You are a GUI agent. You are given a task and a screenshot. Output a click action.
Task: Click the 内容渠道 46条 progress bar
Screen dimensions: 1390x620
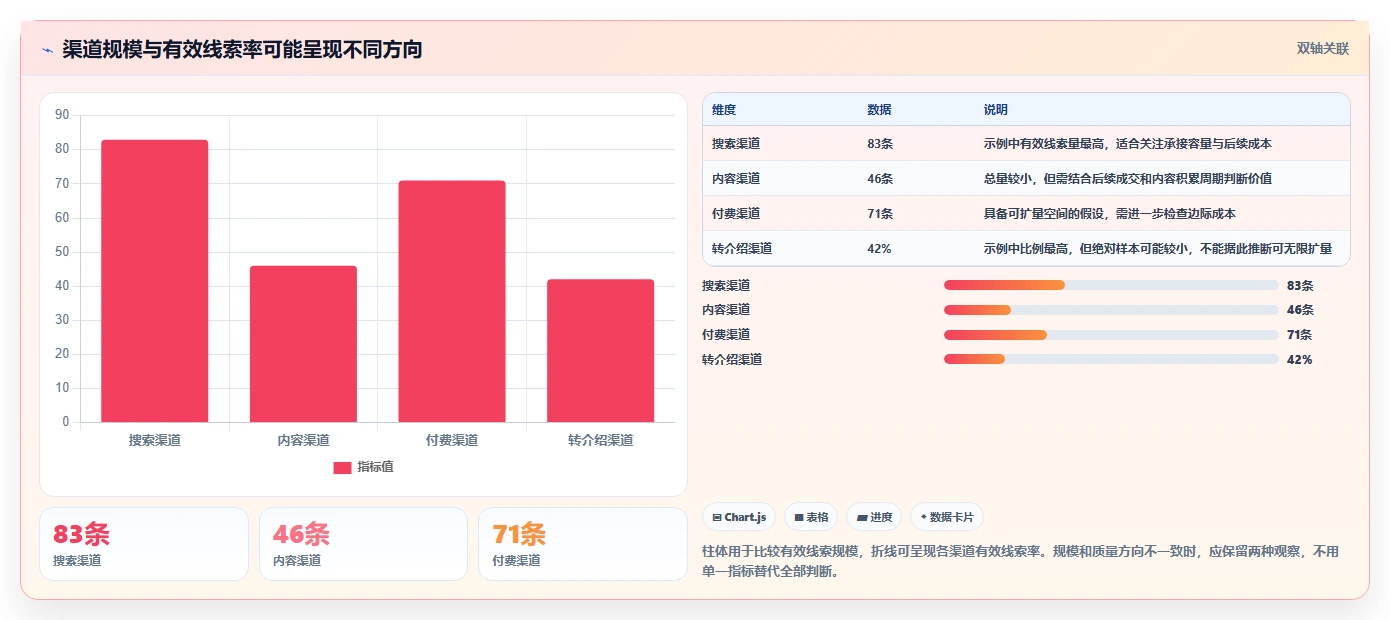1111,310
